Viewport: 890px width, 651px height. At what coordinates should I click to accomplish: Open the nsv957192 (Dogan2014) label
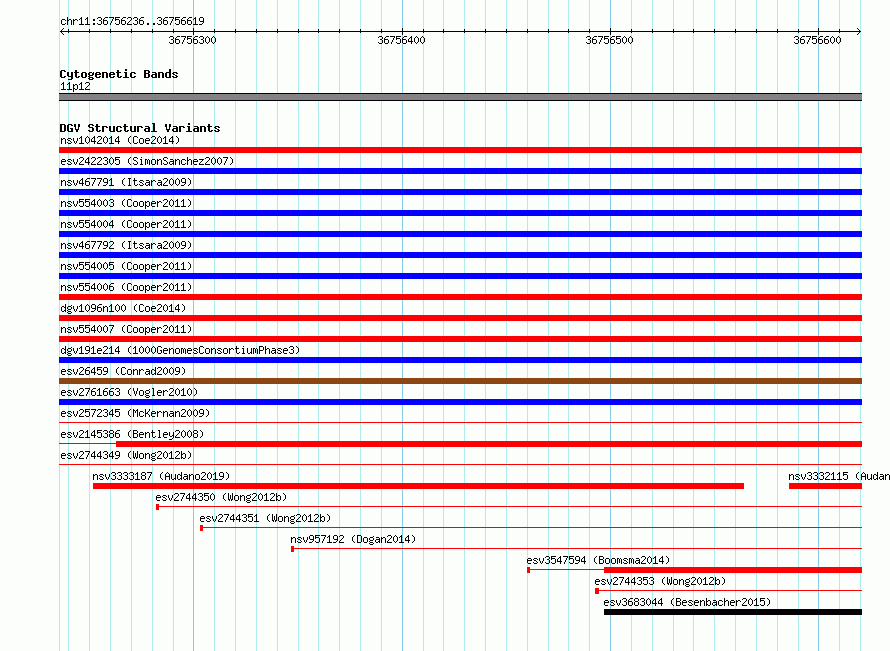pos(353,539)
